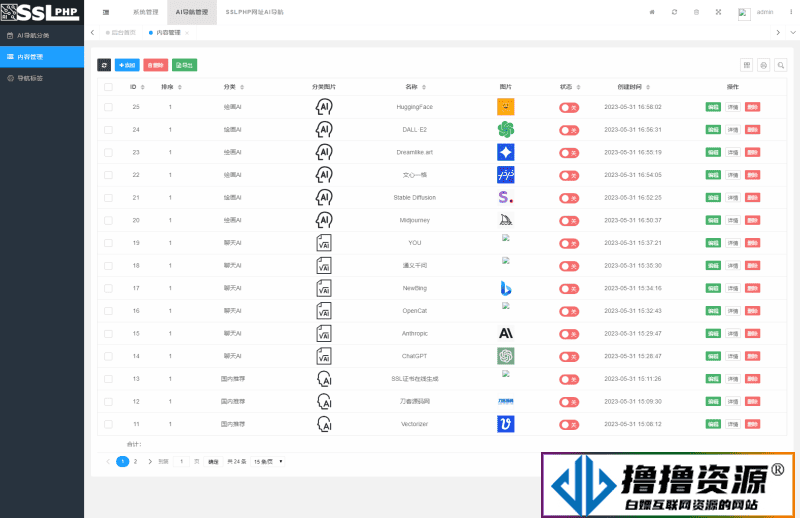Screen dimensions: 800x518
Task: Click the ChatGPT logo image
Action: 506,356
